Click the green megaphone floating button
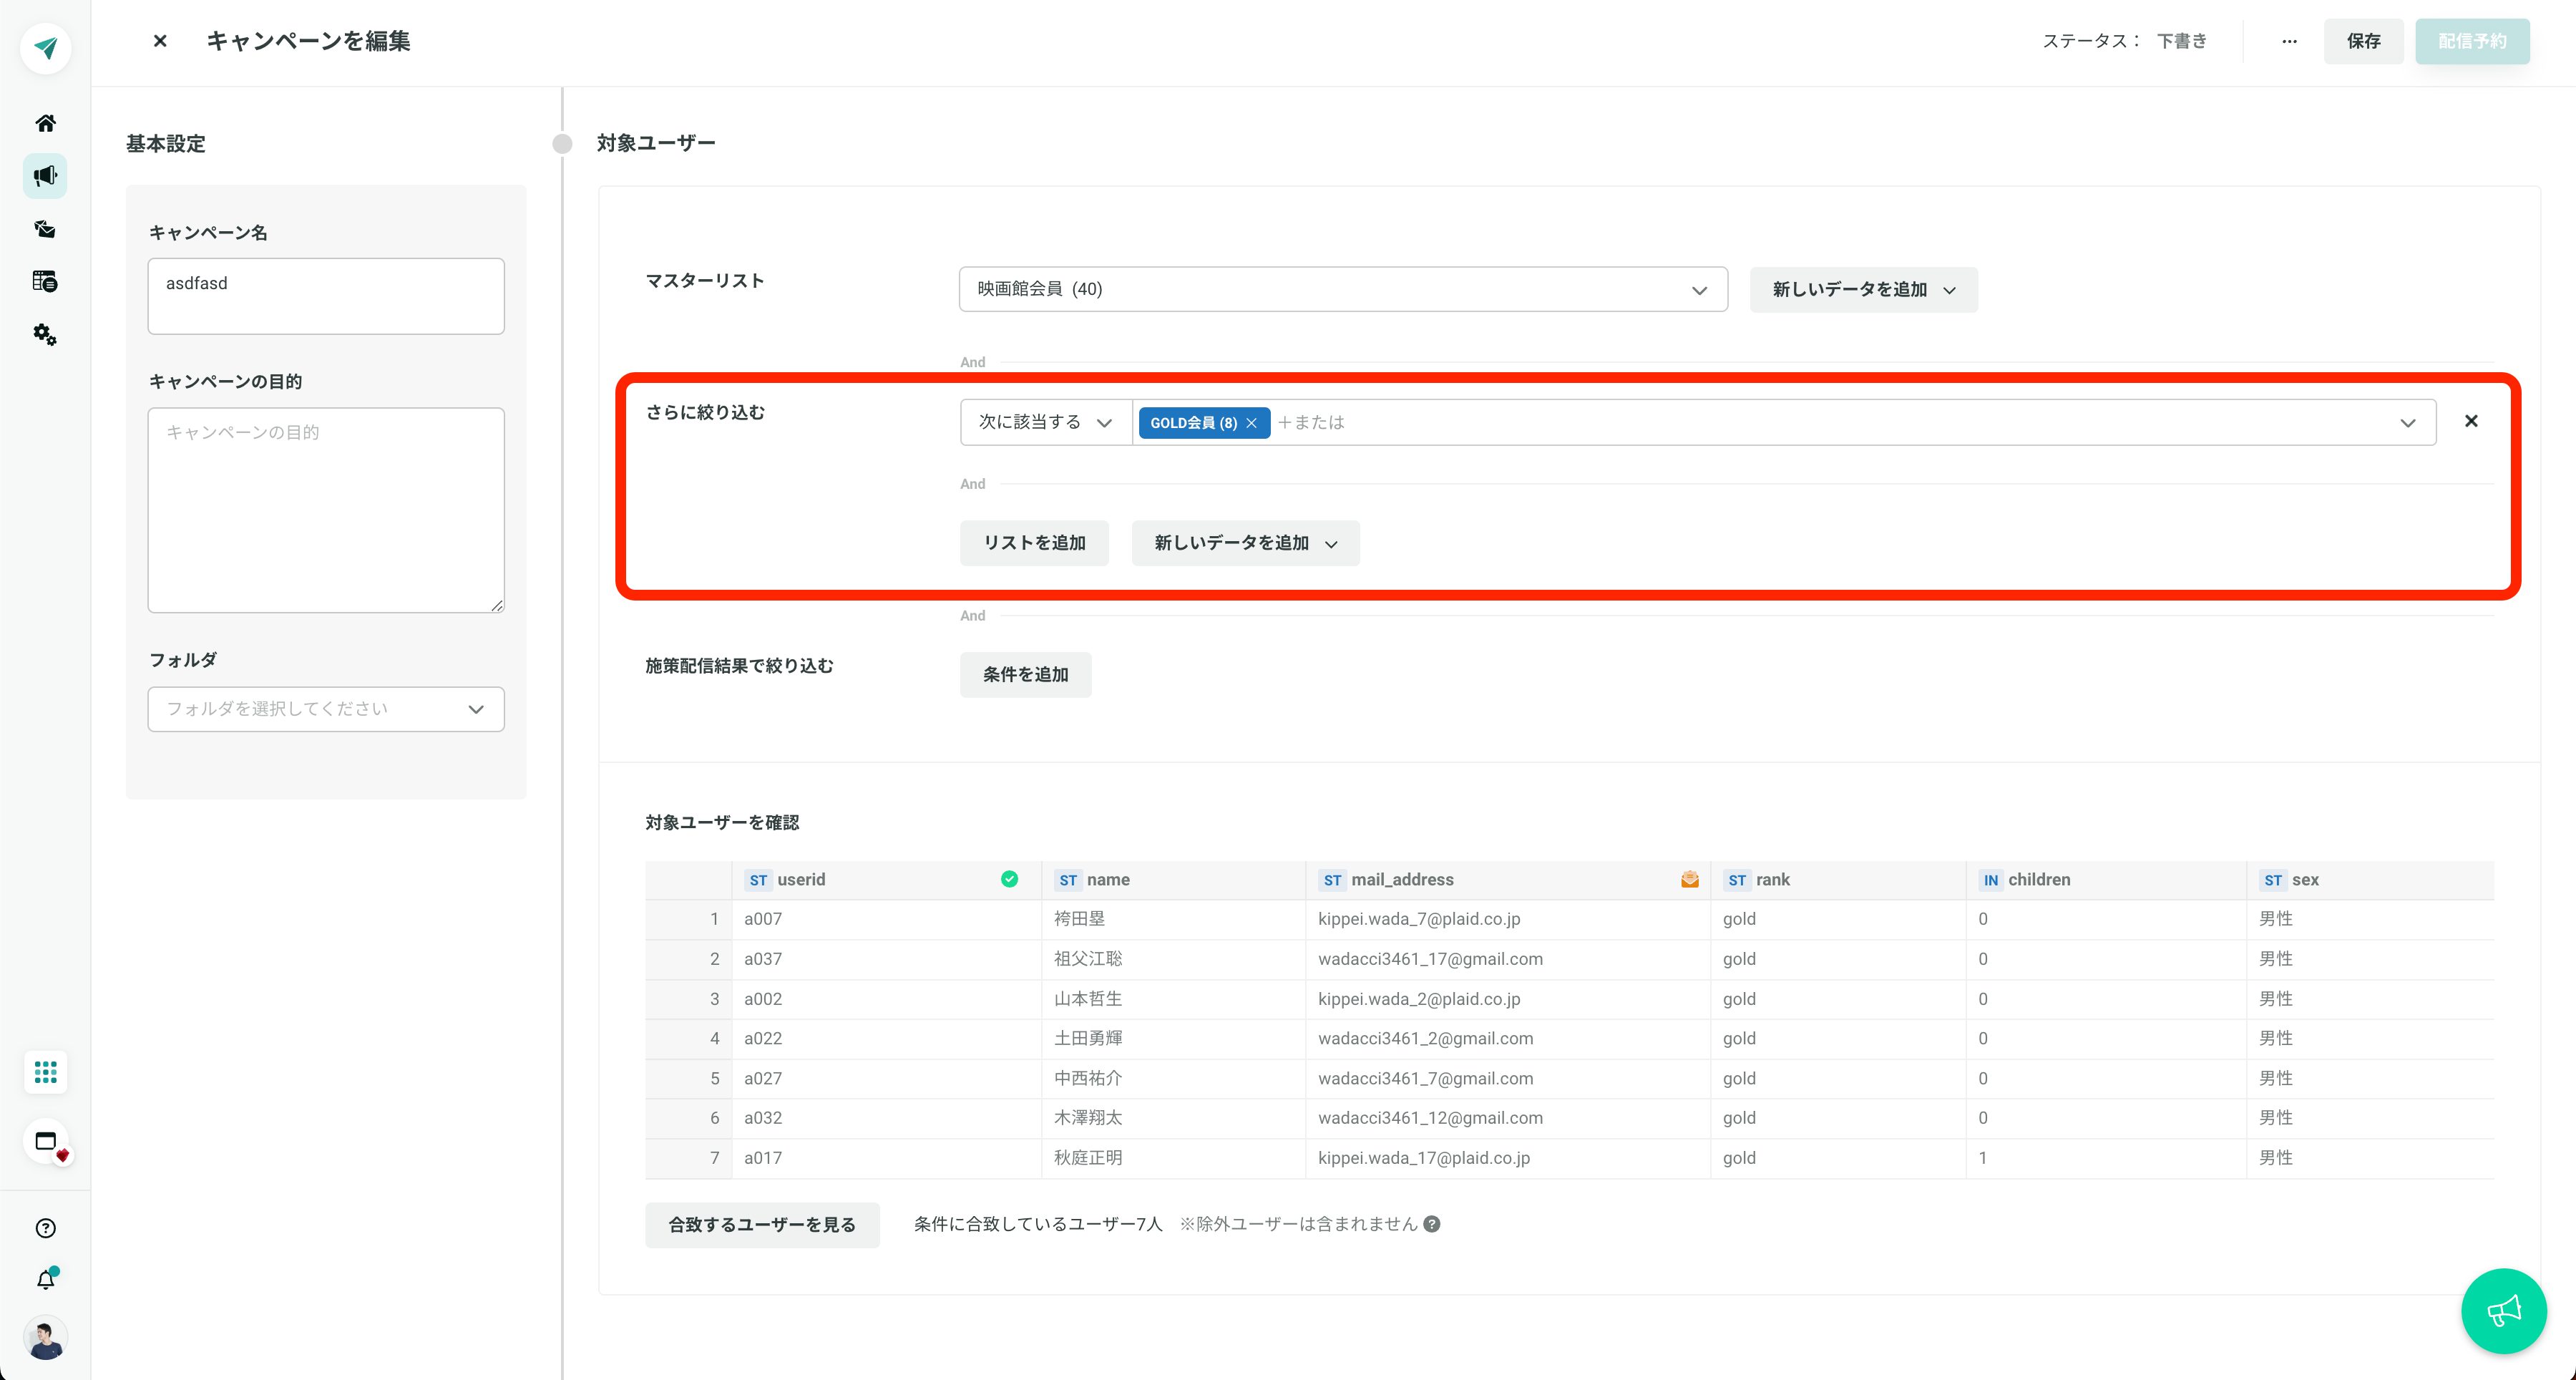The height and width of the screenshot is (1380, 2576). 2503,1311
